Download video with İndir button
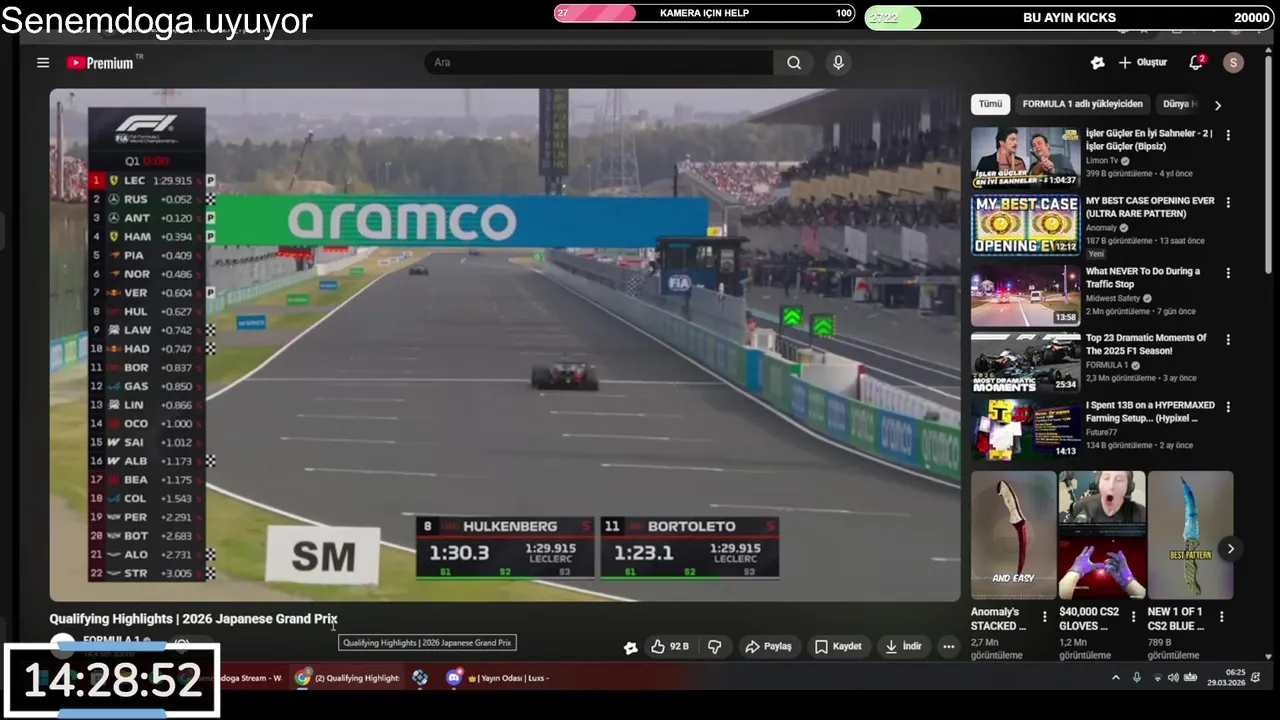Viewport: 1280px width, 720px height. (903, 647)
